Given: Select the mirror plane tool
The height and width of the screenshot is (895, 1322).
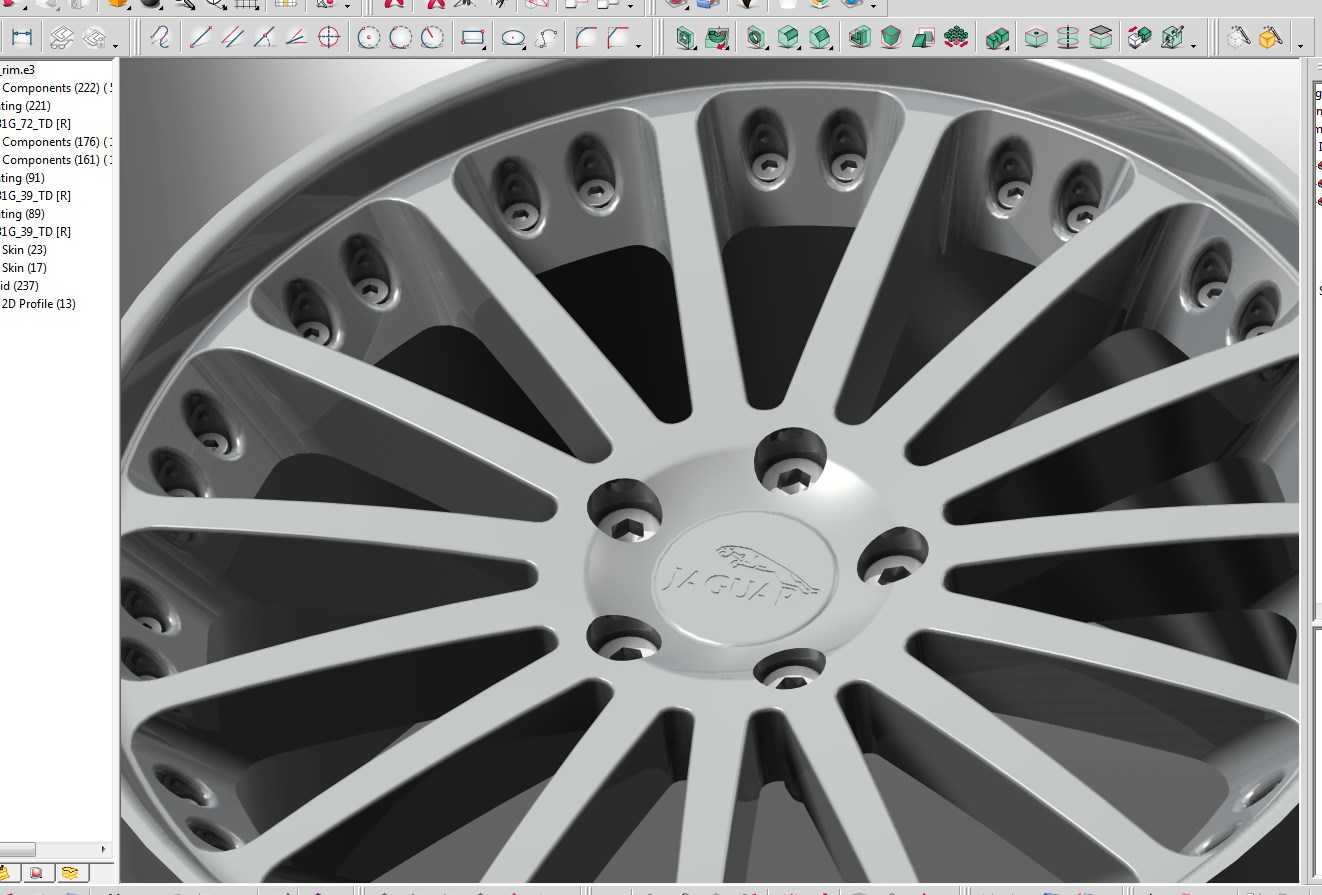Looking at the screenshot, I should pos(923,39).
